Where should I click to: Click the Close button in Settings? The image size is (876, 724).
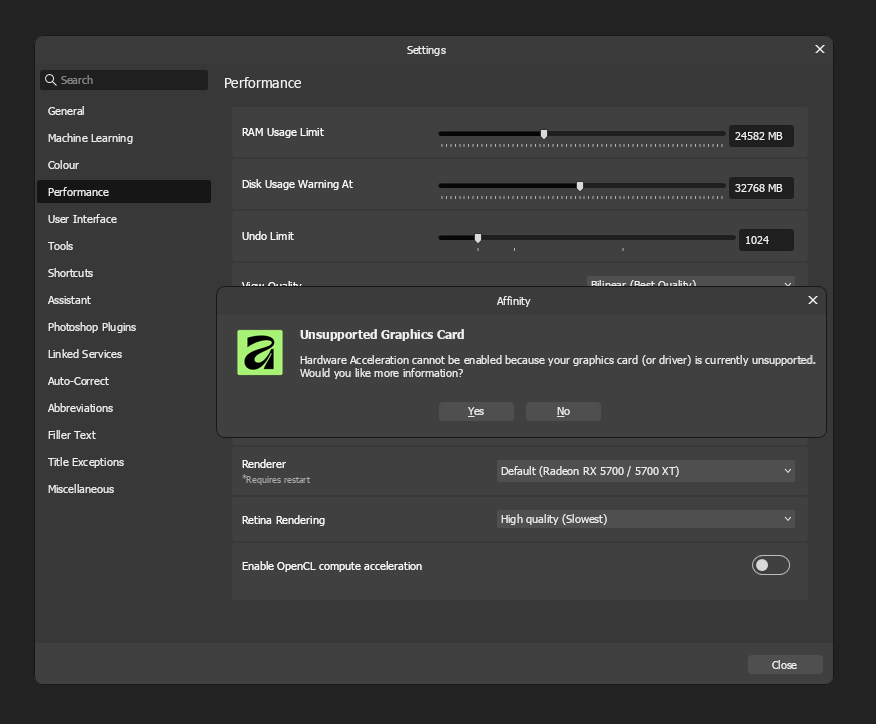(x=784, y=665)
